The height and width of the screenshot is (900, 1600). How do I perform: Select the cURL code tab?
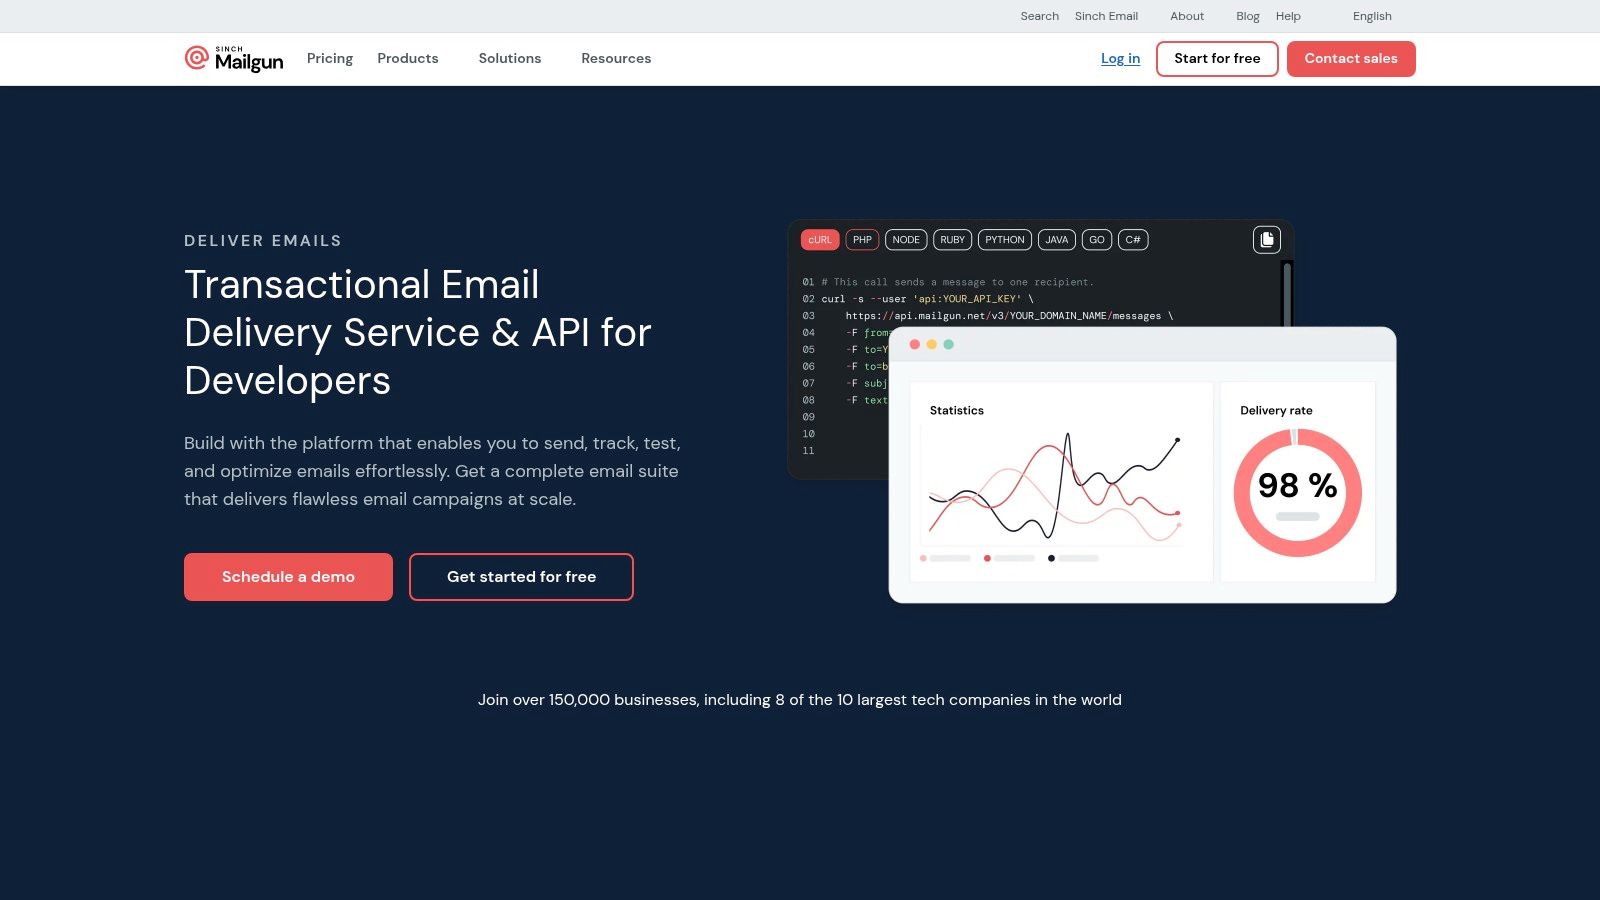coord(819,240)
